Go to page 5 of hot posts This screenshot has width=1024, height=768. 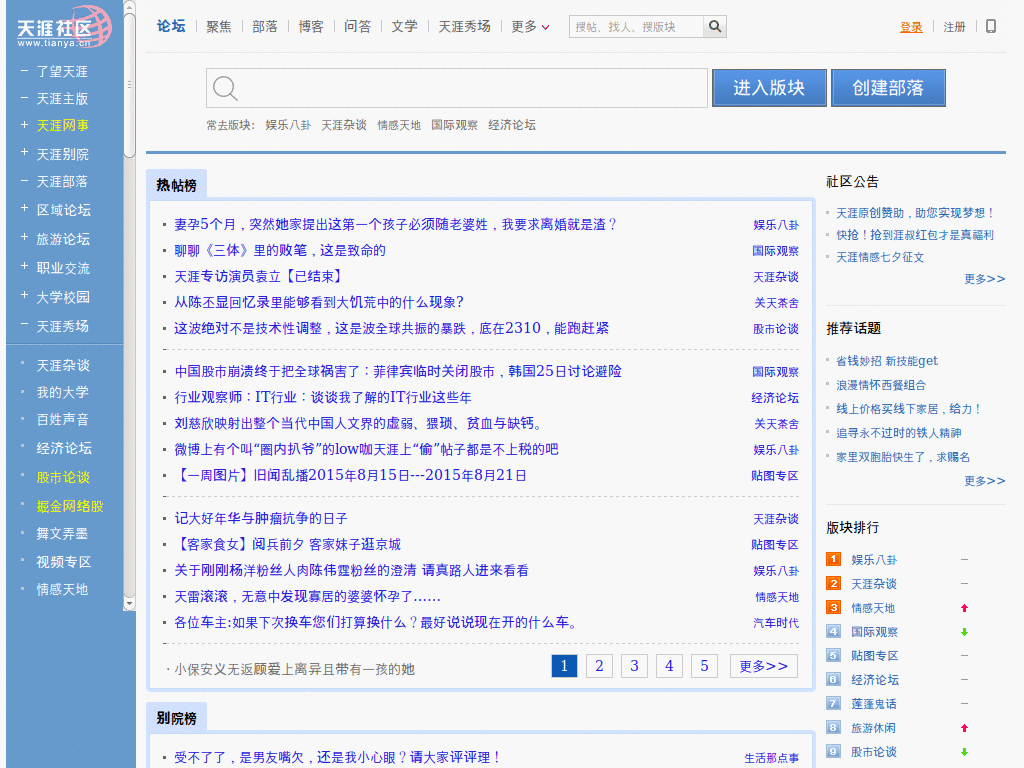tap(704, 665)
